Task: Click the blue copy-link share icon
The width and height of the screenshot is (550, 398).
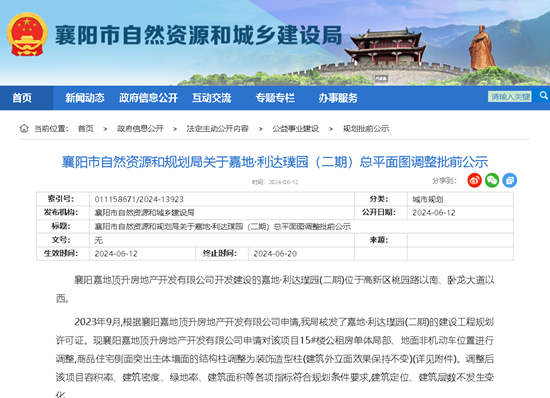Action: pos(509,180)
